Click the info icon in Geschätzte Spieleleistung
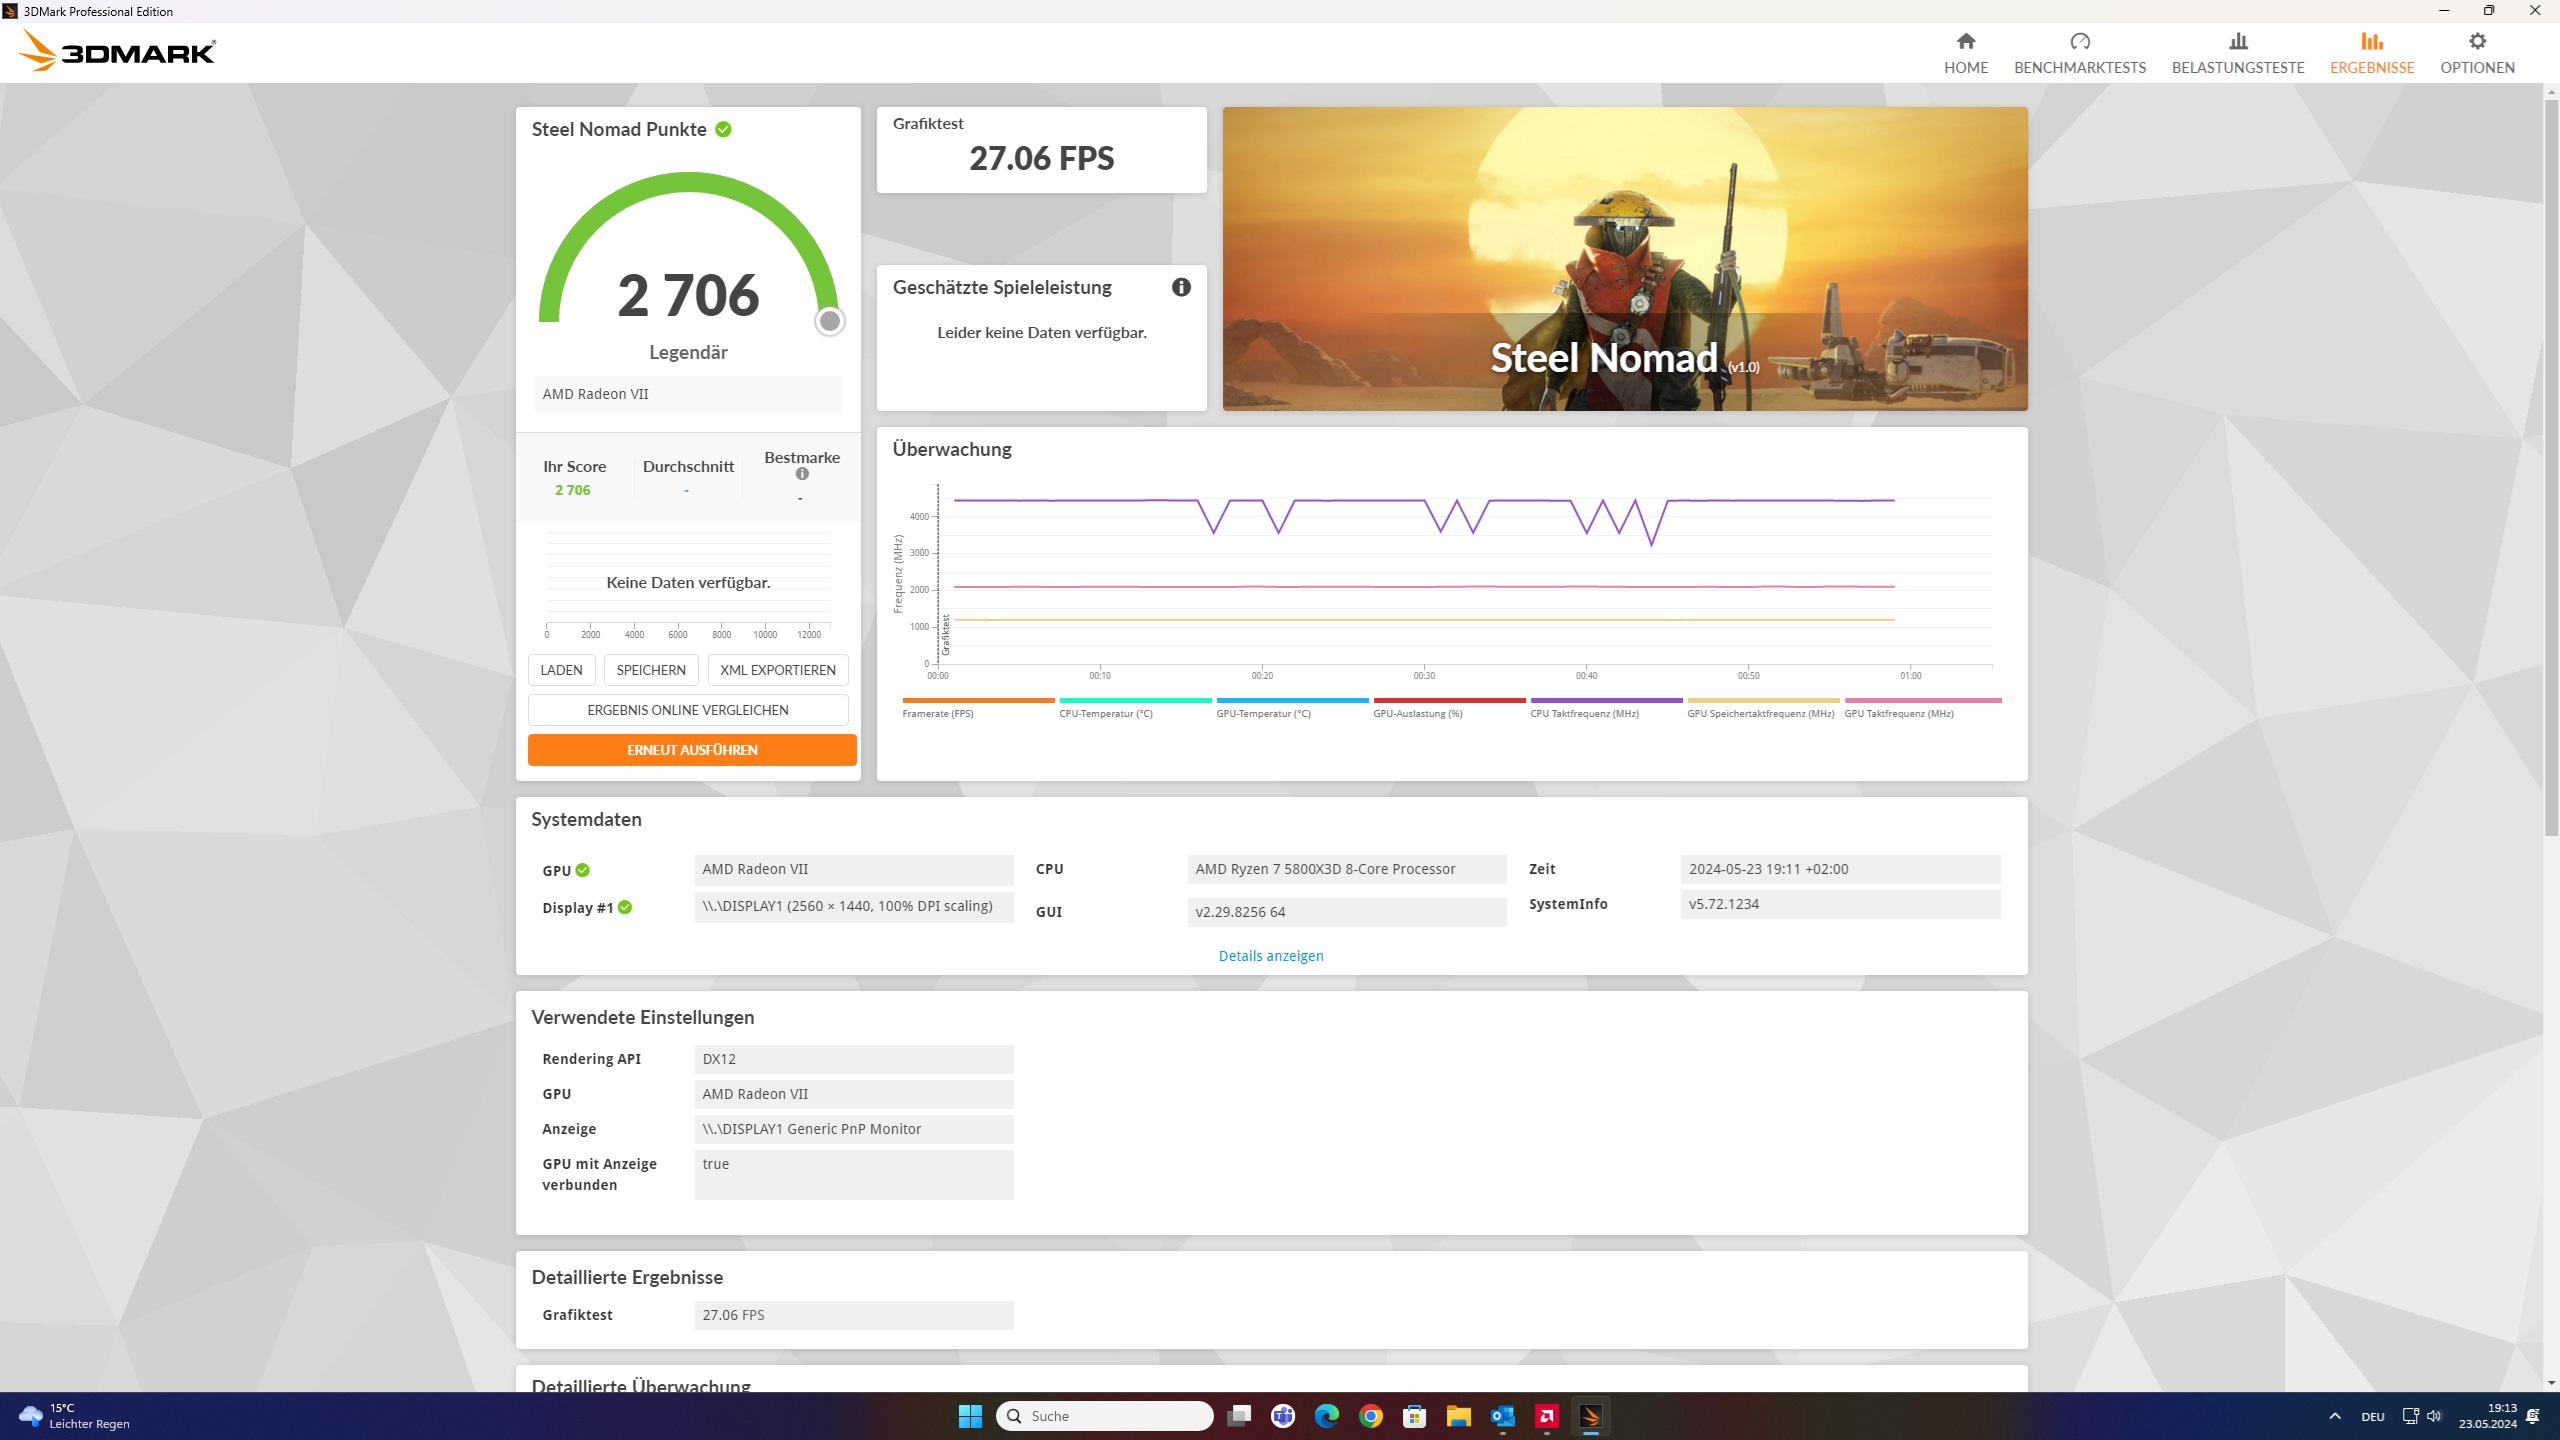This screenshot has width=2560, height=1440. [x=1181, y=287]
